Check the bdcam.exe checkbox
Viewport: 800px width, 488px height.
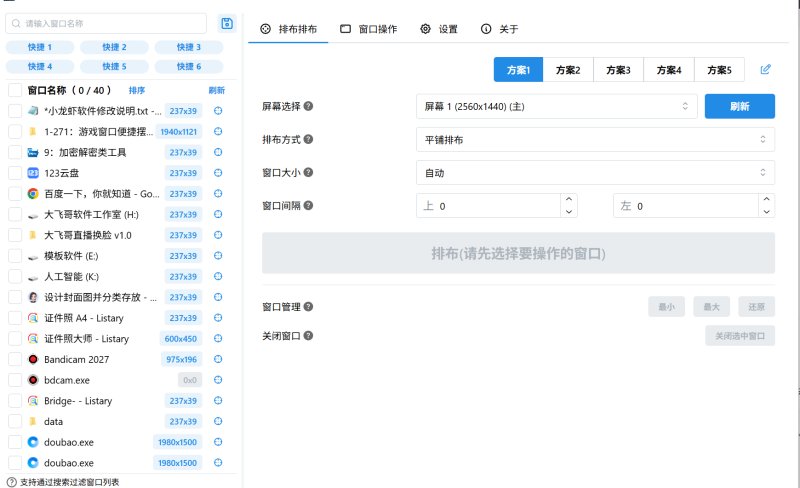[15, 380]
